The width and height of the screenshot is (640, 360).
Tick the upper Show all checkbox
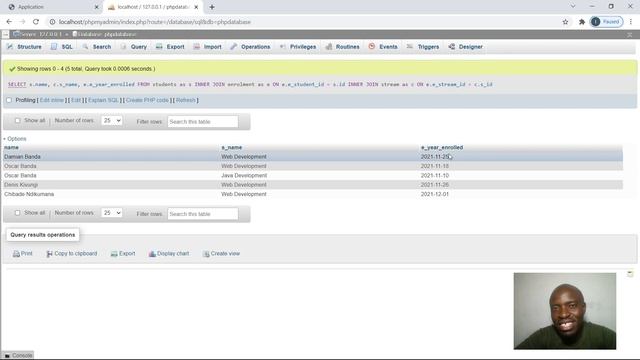click(x=18, y=120)
